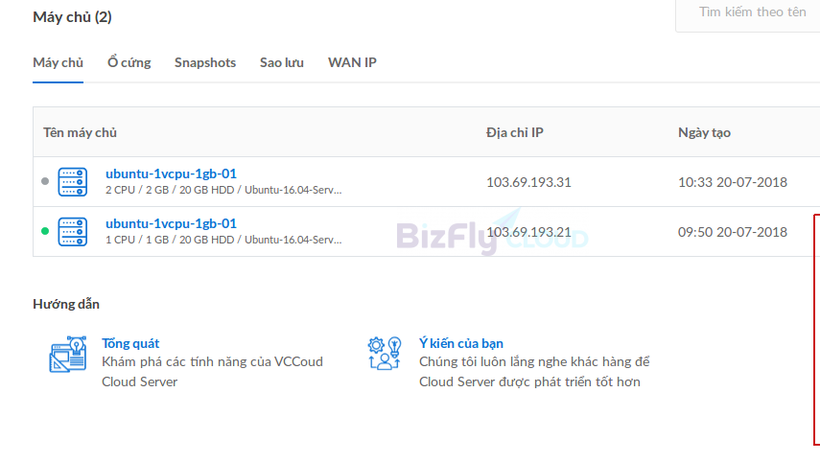The image size is (820, 462).
Task: Click green running status dot of second server
Action: pyautogui.click(x=45, y=231)
